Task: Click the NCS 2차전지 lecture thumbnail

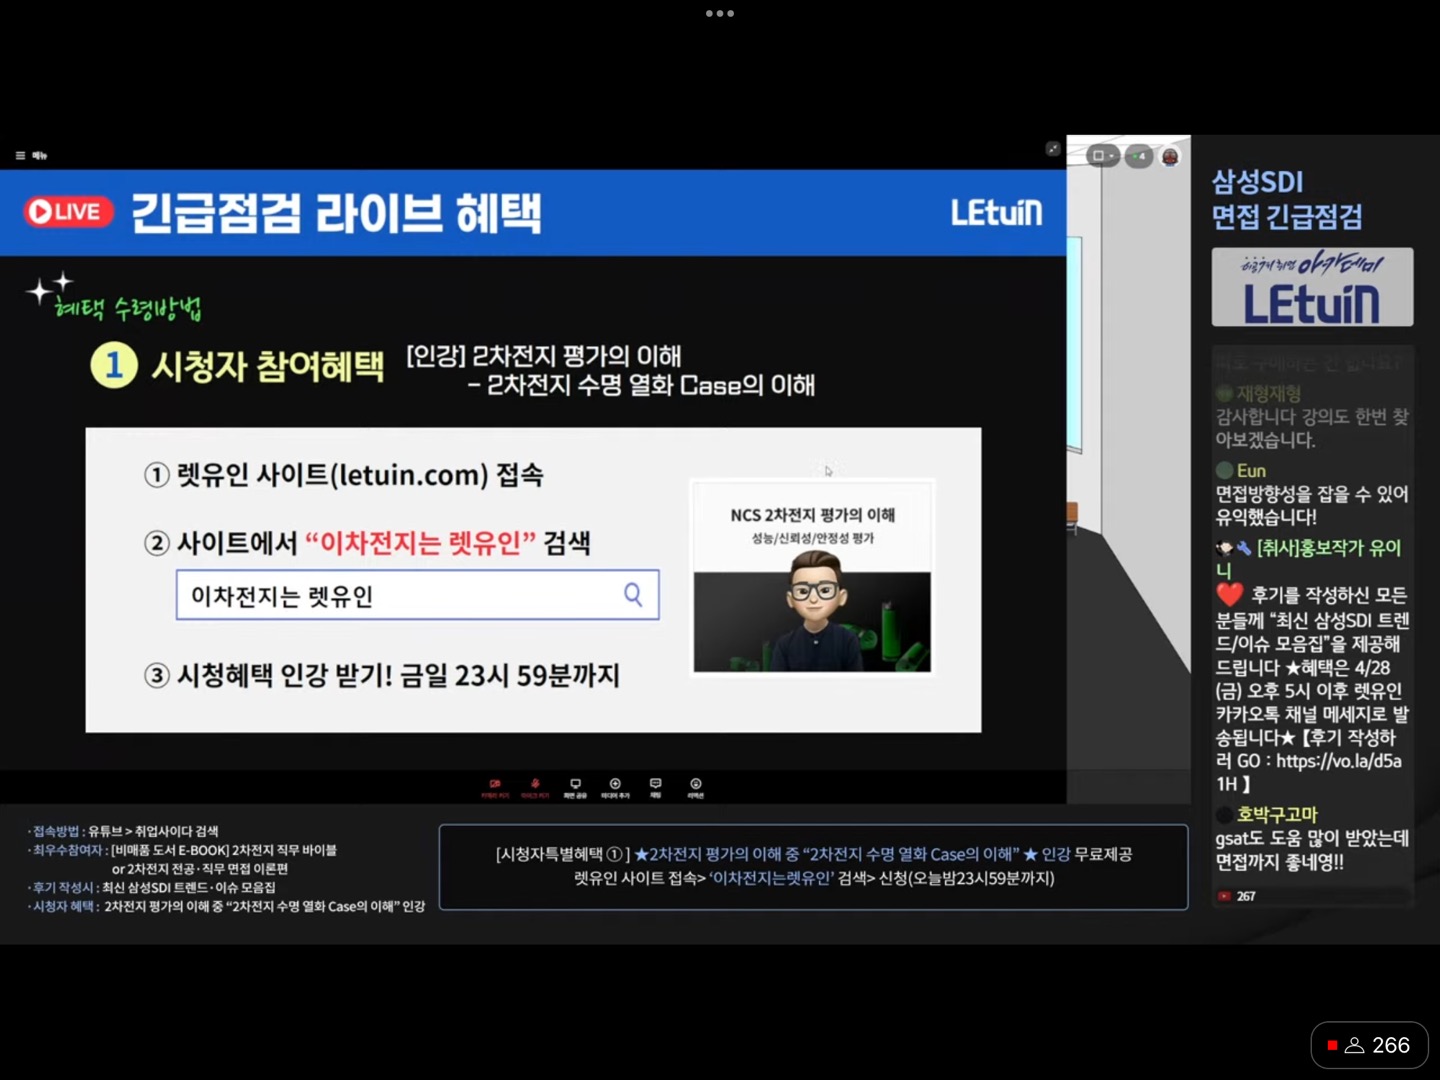Action: pos(812,578)
